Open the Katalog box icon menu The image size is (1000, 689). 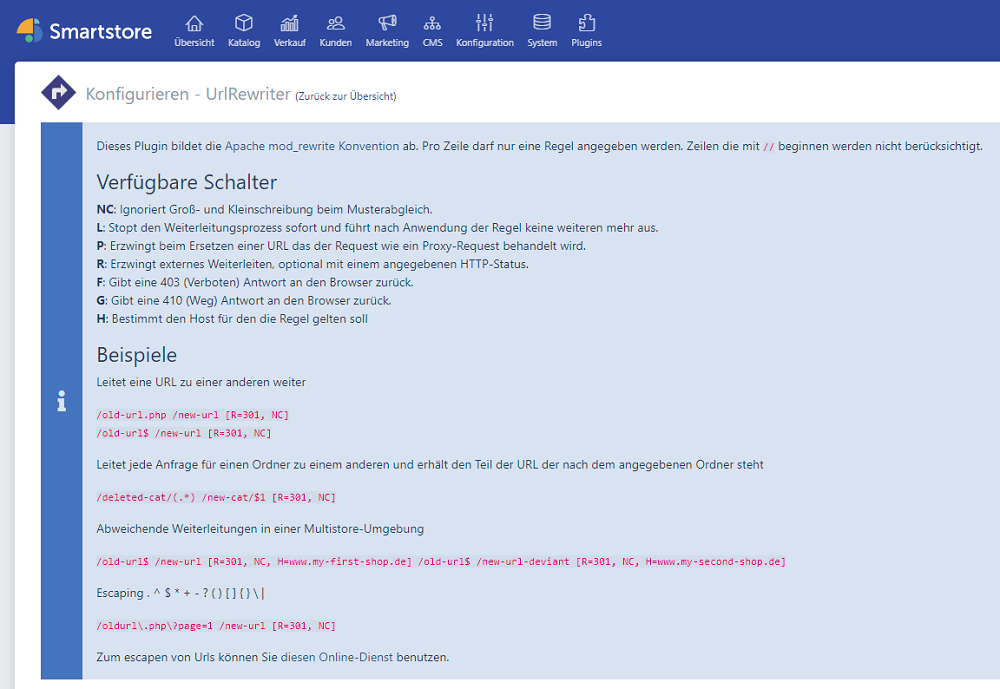click(244, 30)
